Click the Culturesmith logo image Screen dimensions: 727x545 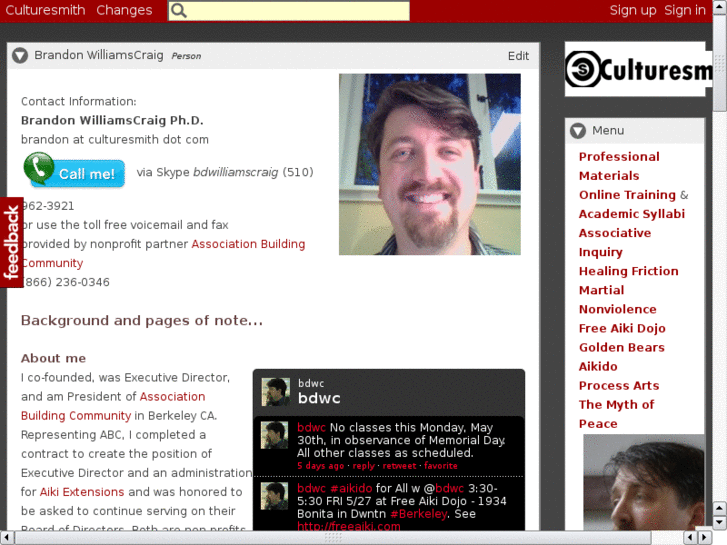(x=638, y=69)
